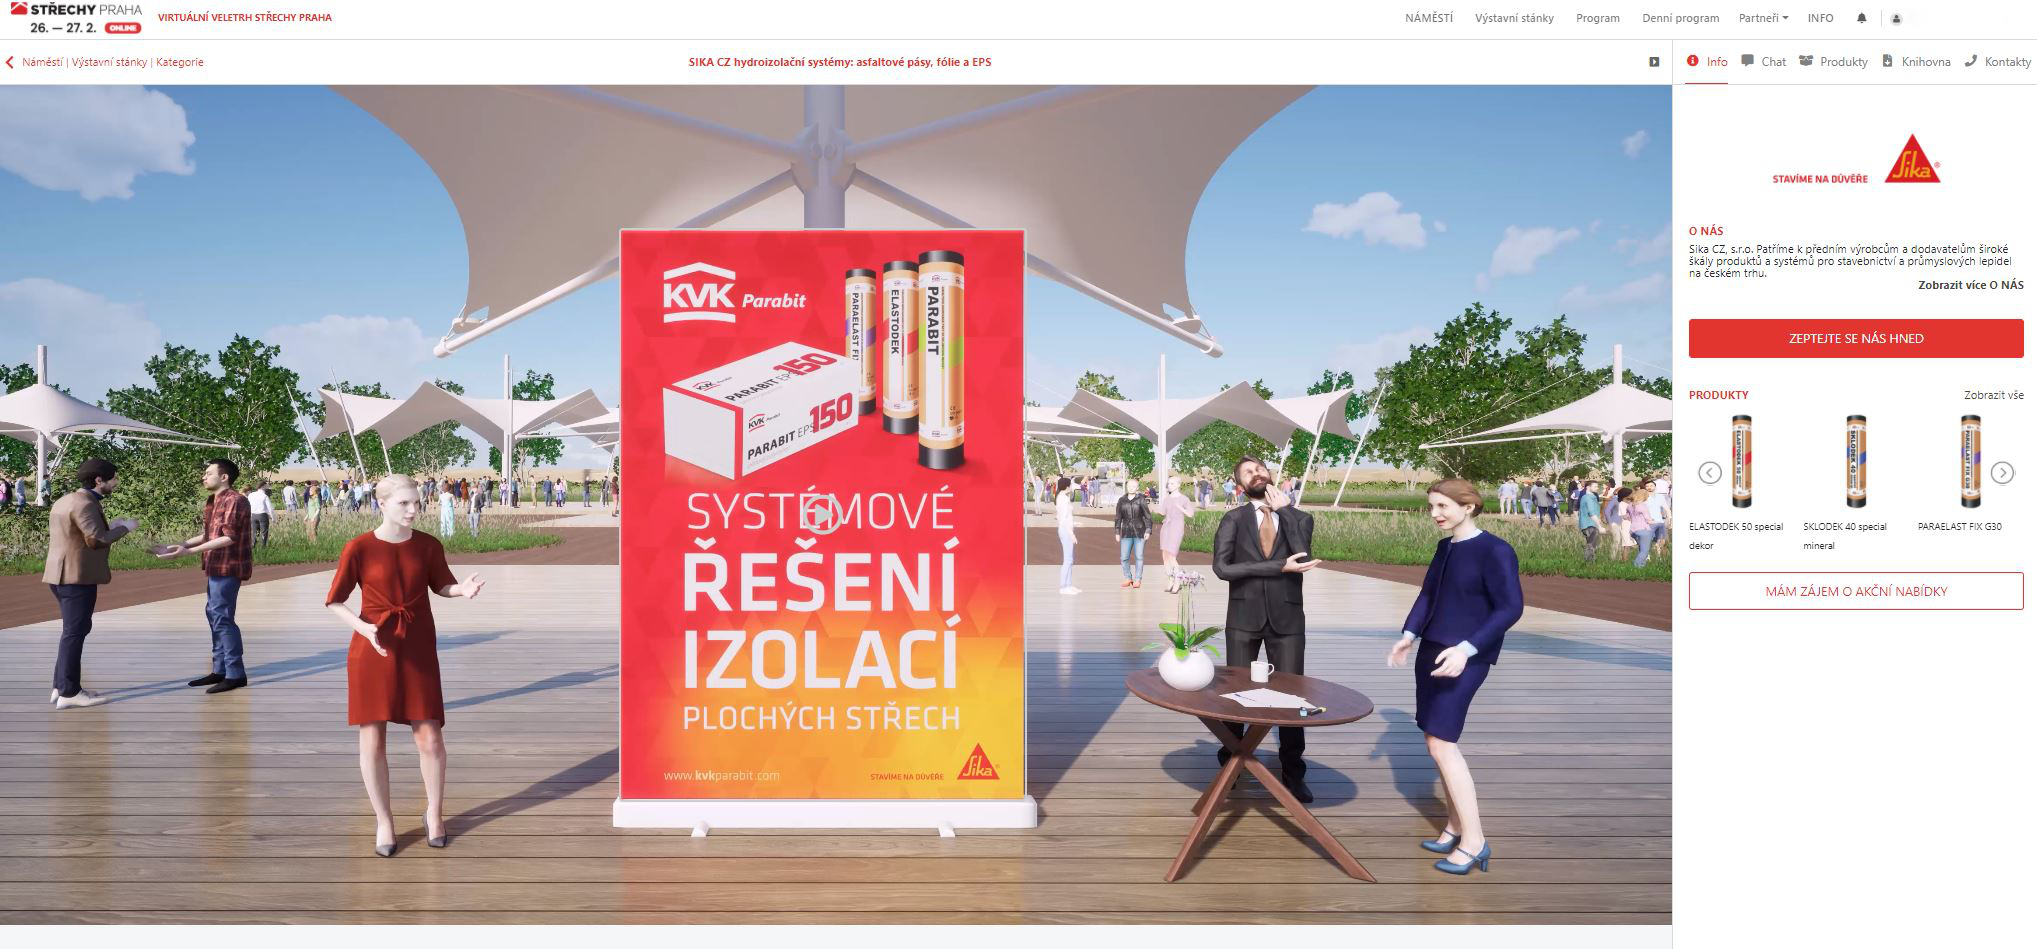Screen dimensions: 2037x949
Task: Click Zobrazit více O NÁS link
Action: pos(1970,286)
